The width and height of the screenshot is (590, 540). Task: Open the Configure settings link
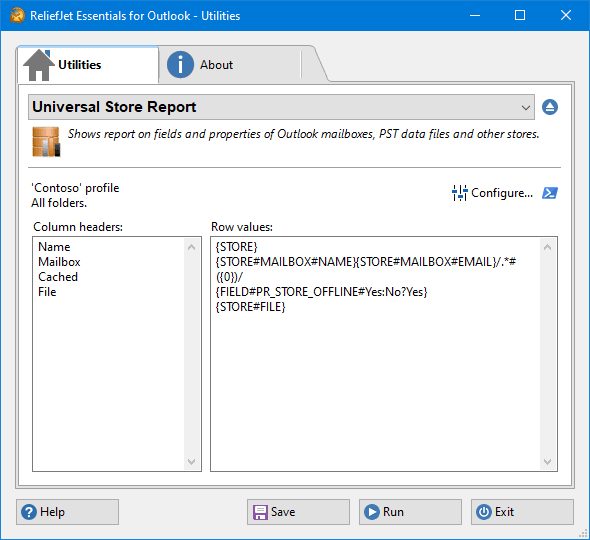502,193
